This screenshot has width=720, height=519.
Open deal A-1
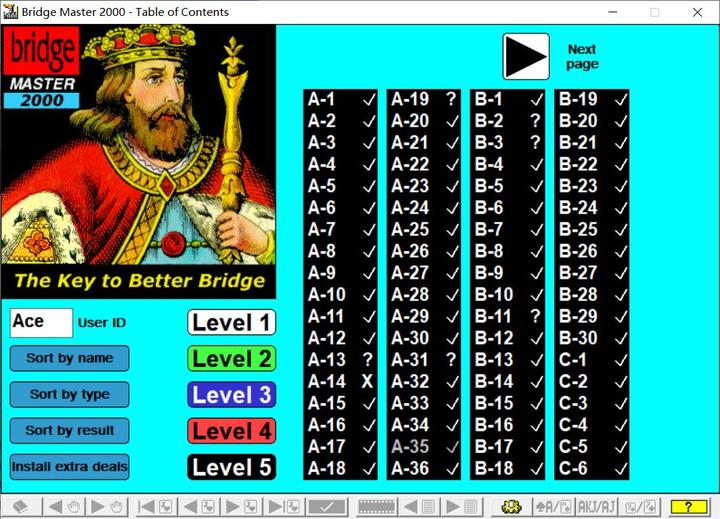340,99
